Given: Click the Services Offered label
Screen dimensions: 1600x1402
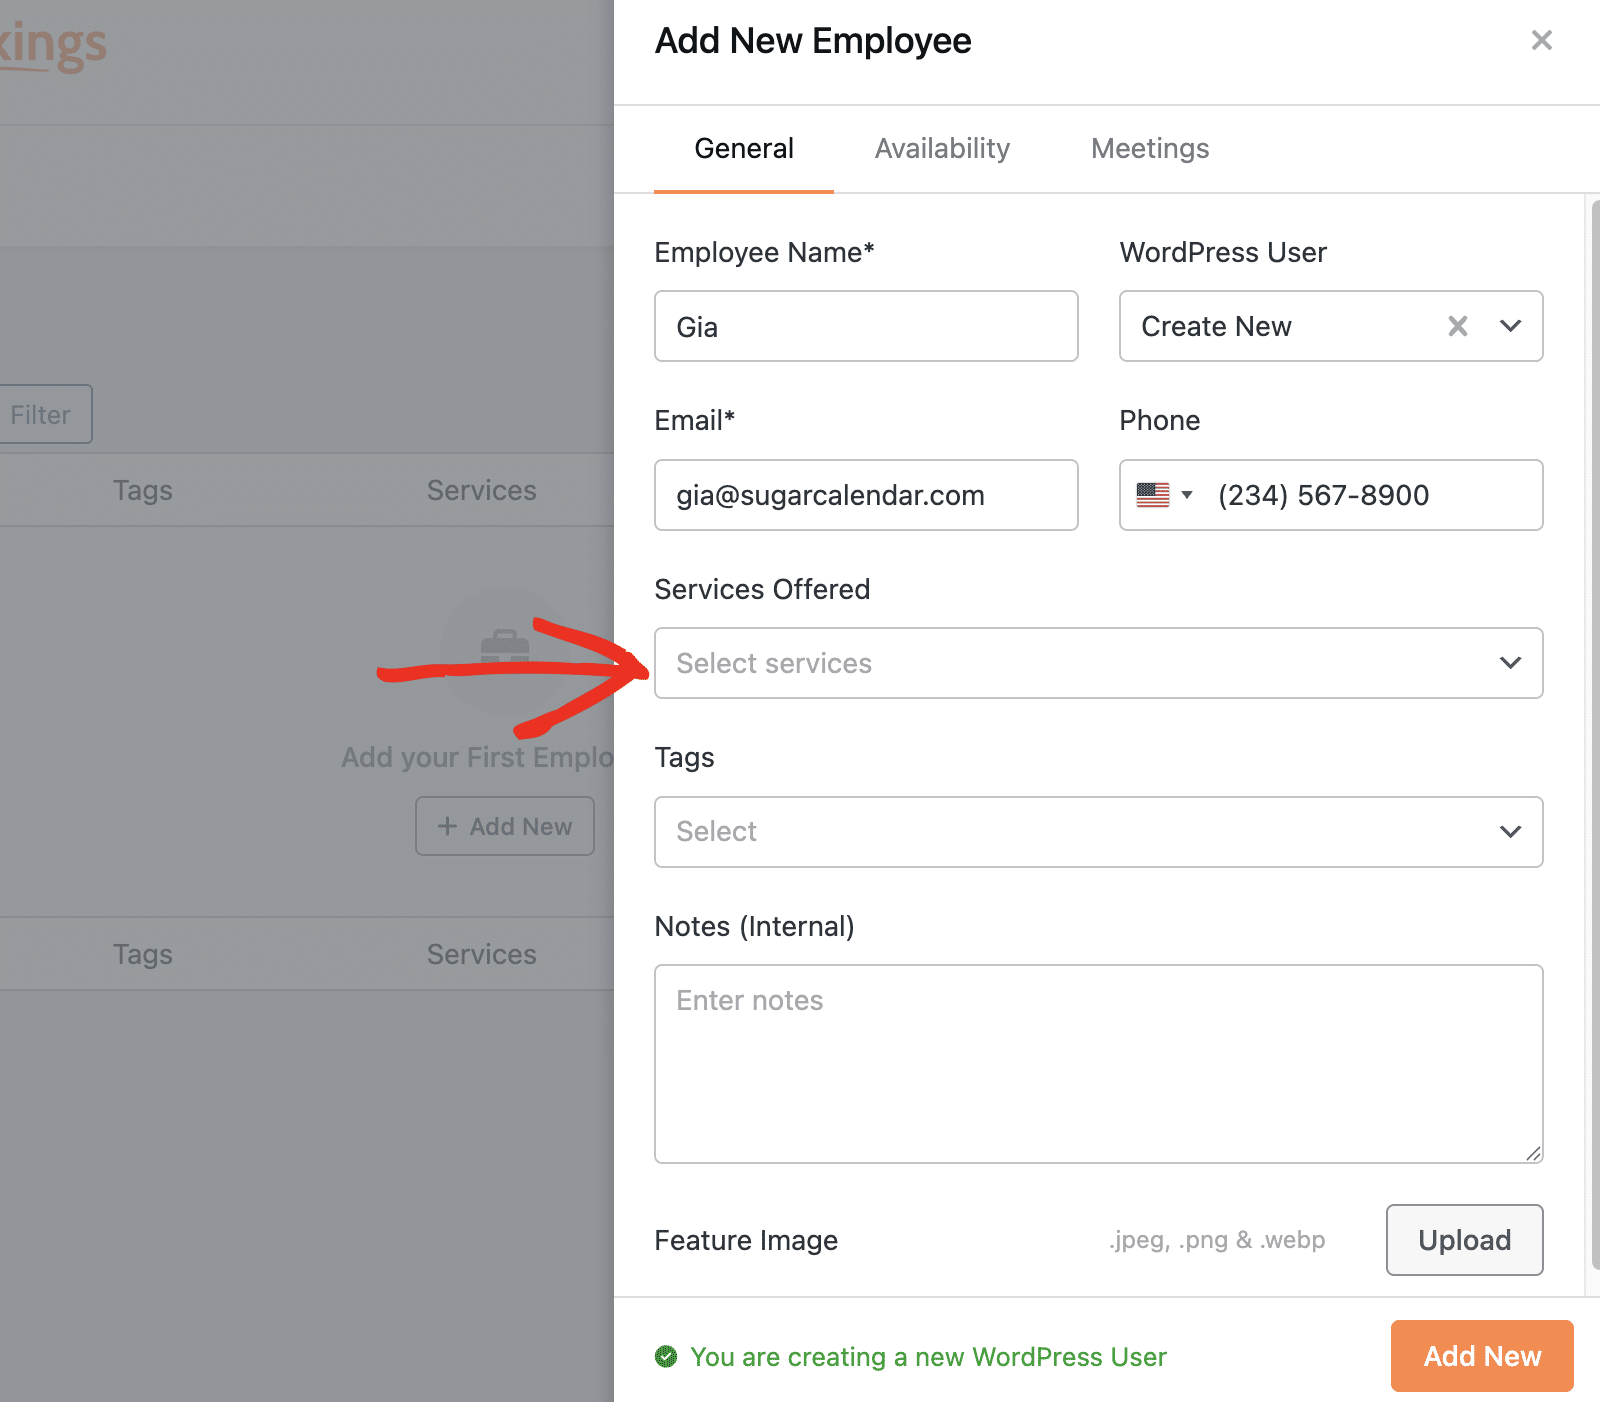Looking at the screenshot, I should tap(762, 589).
